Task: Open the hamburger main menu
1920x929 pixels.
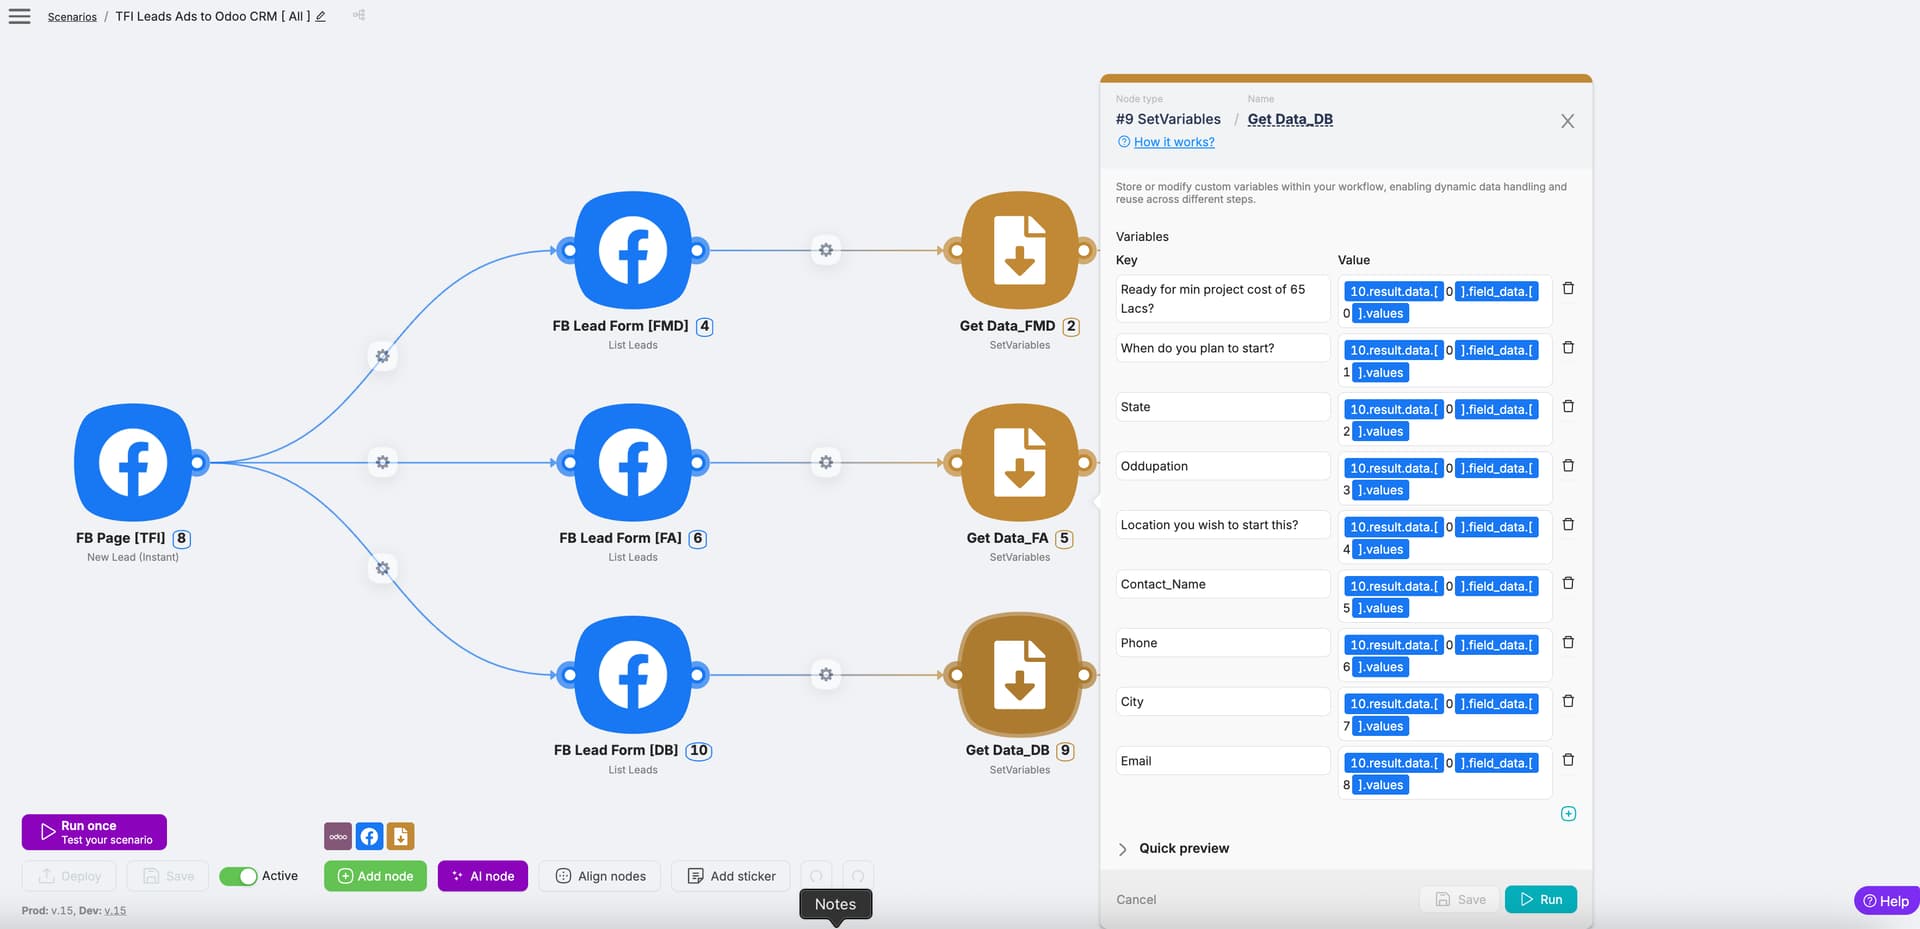Action: (19, 16)
